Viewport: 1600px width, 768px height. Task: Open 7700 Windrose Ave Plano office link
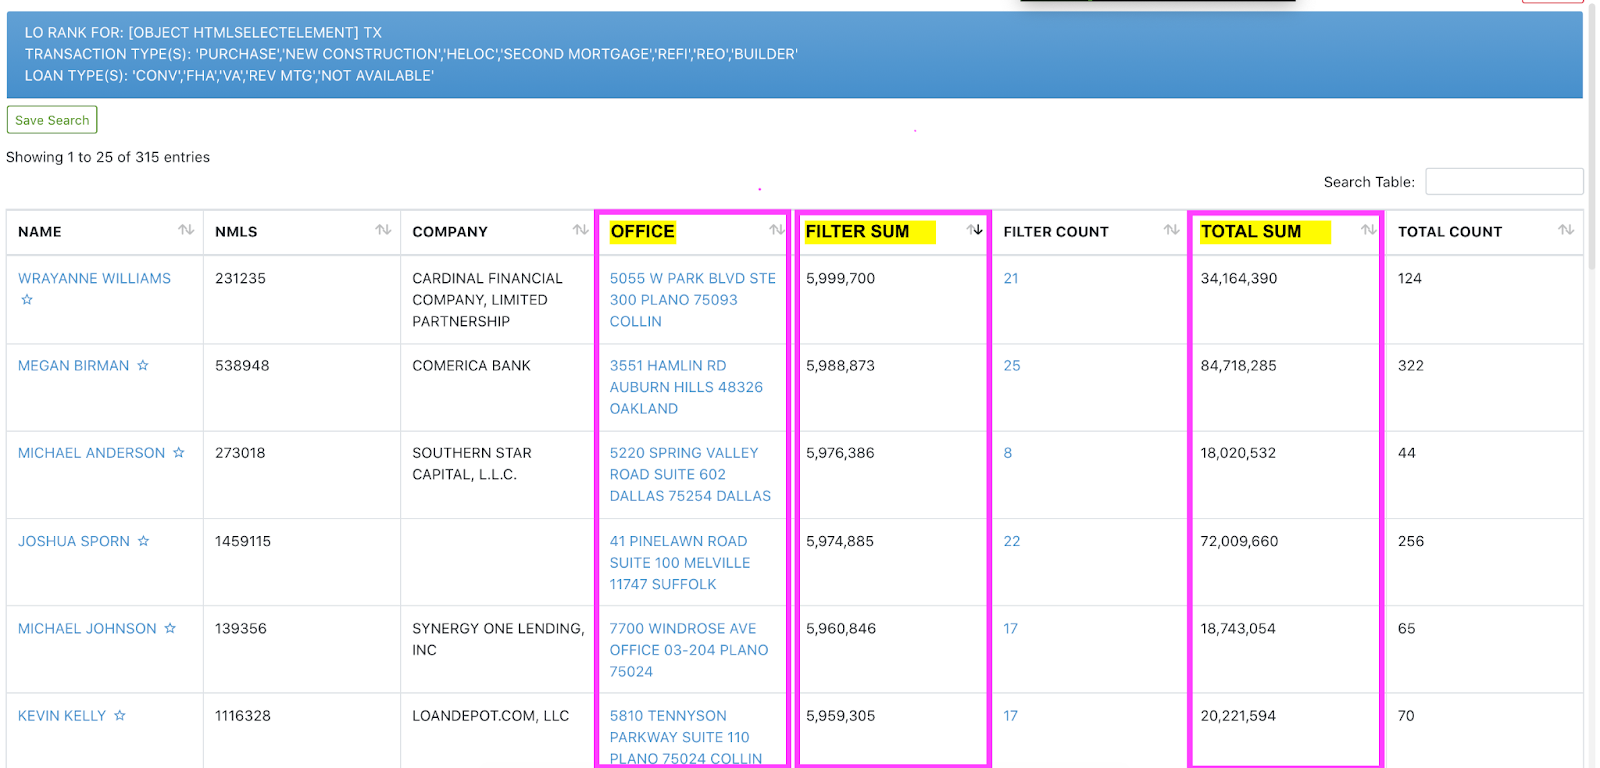(689, 650)
